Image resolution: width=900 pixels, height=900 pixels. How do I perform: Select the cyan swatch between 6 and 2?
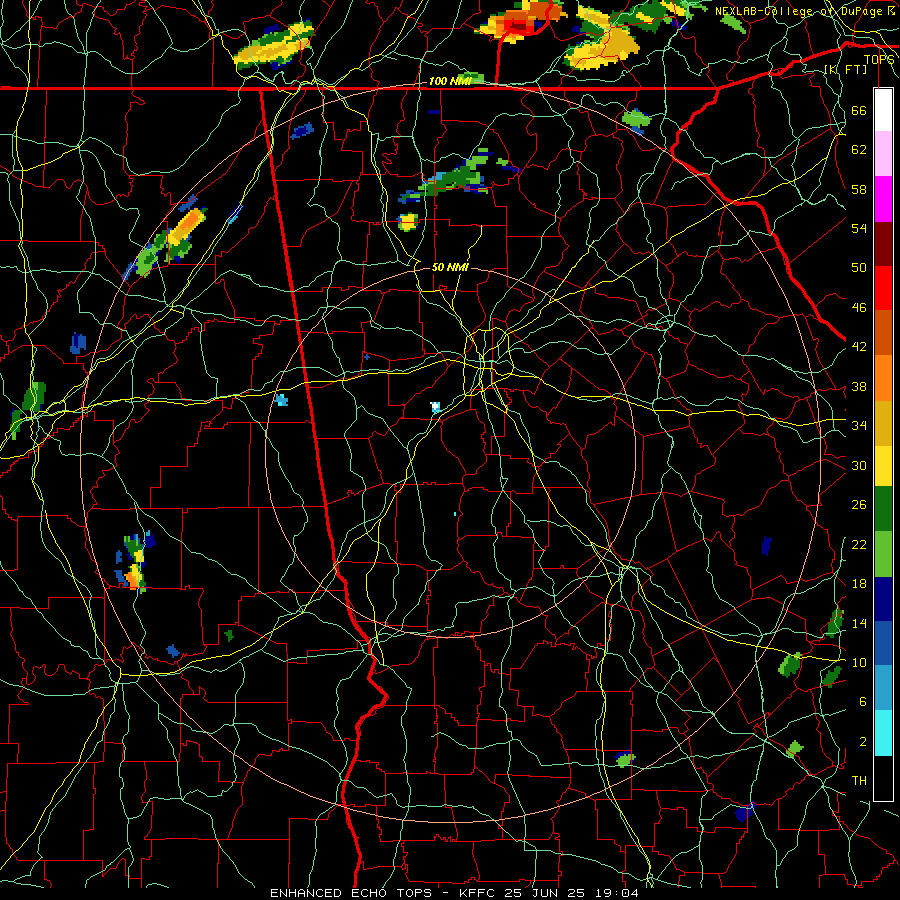point(883,733)
